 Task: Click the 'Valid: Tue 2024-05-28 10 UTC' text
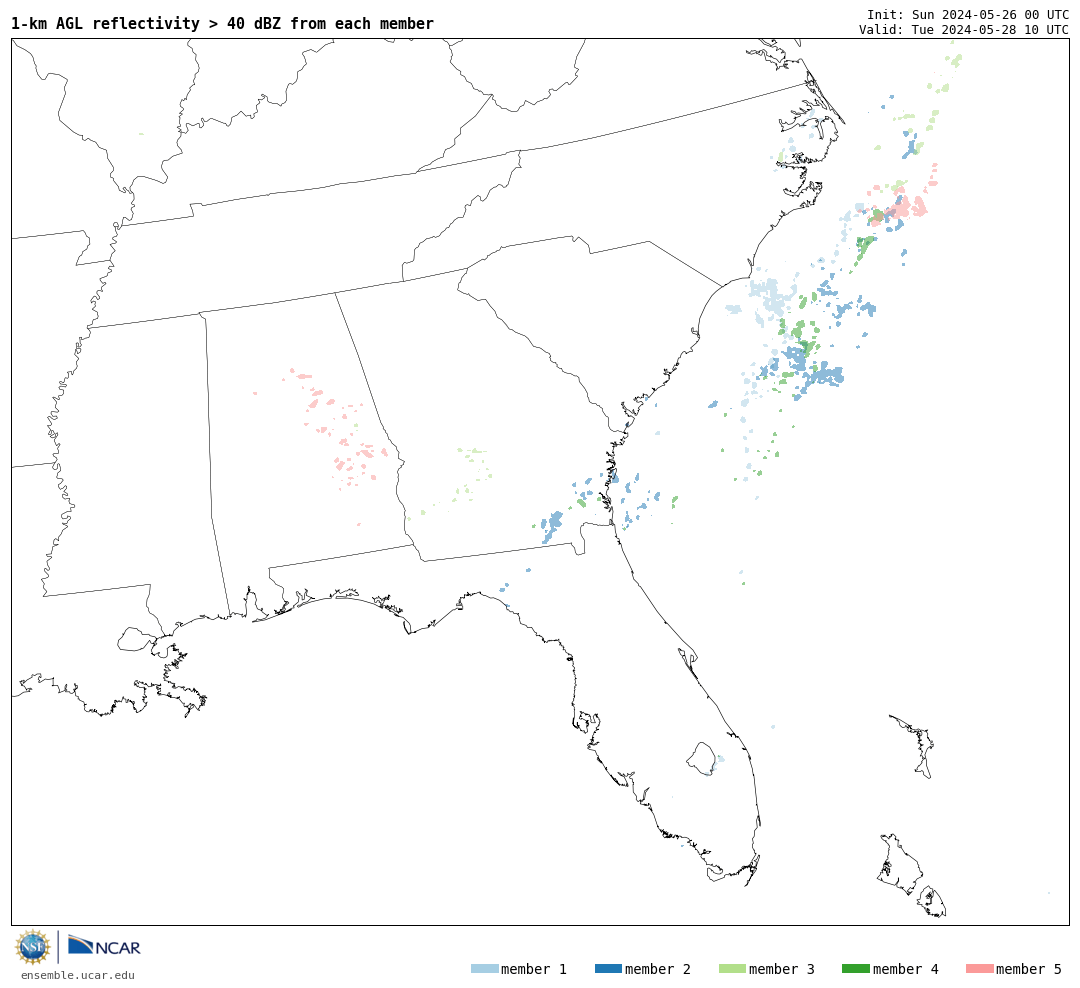(964, 30)
